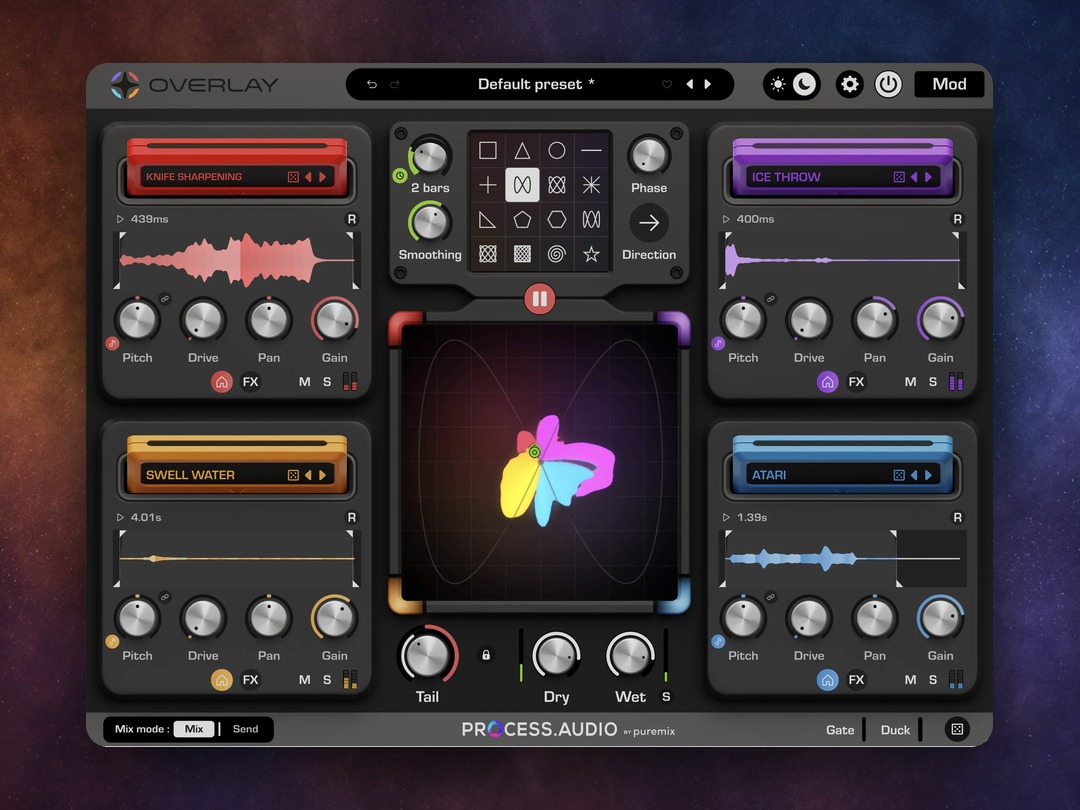
Task: Pick the spiral path shape
Action: 557,254
